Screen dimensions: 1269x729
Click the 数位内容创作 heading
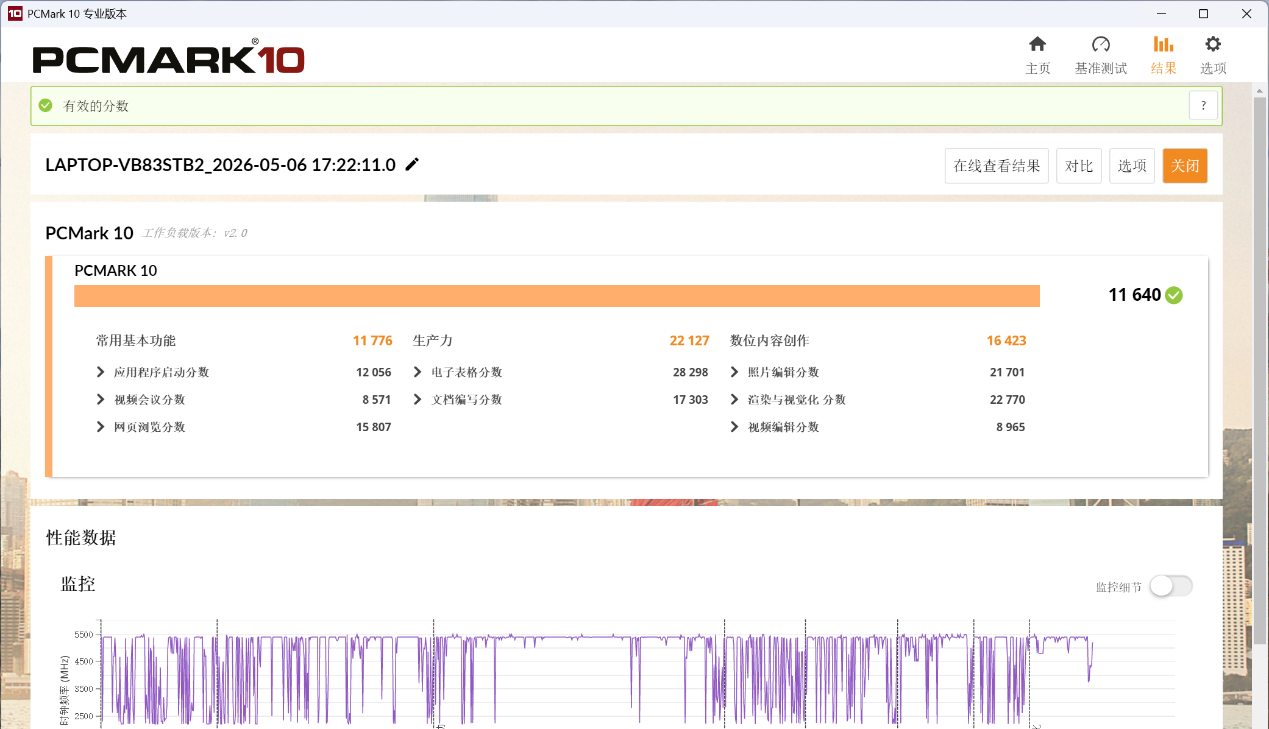click(x=770, y=341)
